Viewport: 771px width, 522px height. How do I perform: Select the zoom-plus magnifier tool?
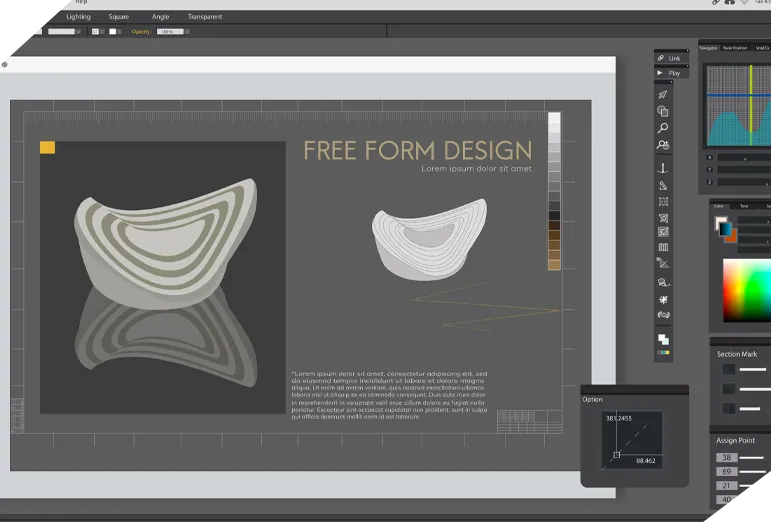tap(663, 145)
